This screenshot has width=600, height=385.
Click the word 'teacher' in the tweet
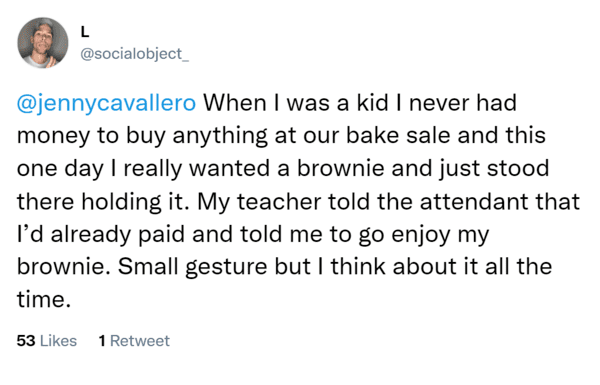(x=279, y=201)
